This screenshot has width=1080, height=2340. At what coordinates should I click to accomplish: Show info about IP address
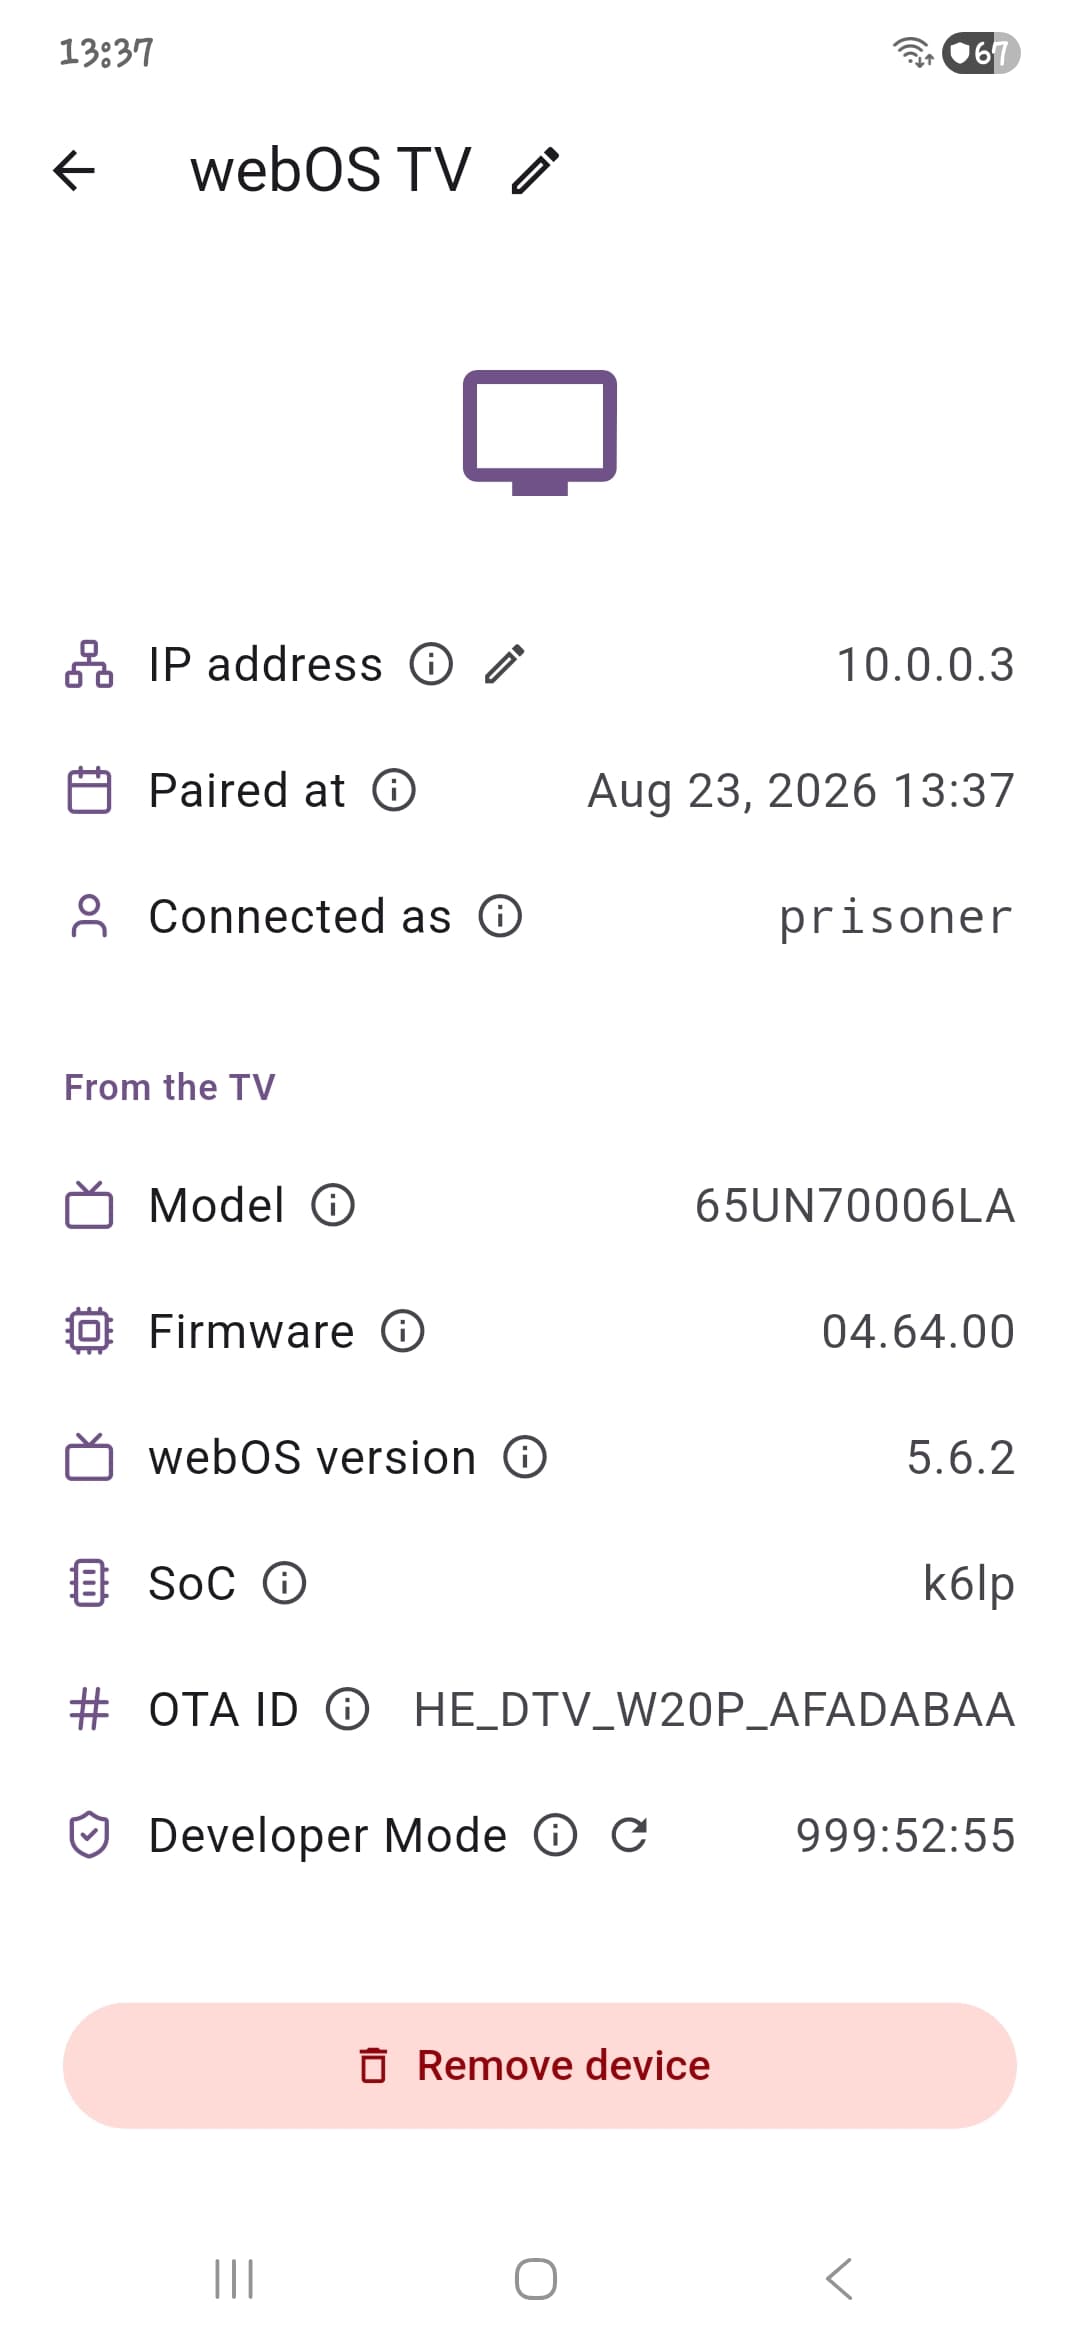click(431, 664)
